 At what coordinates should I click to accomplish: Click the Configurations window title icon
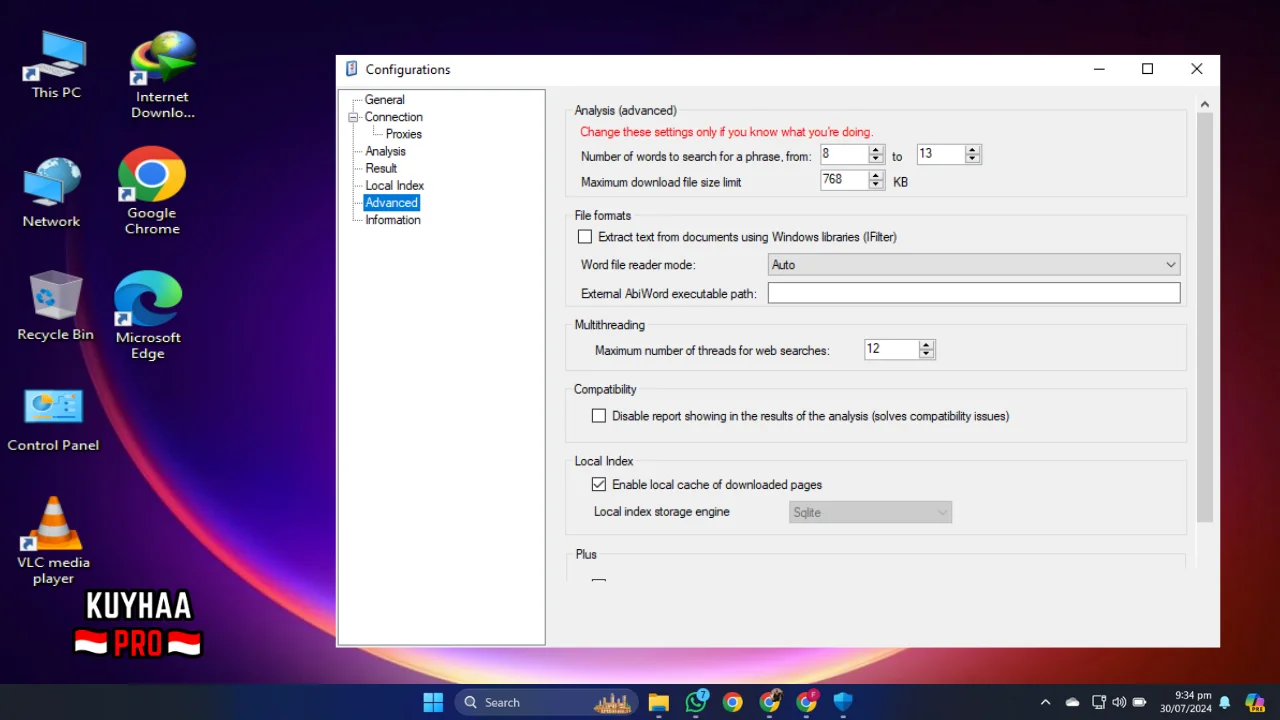pos(351,69)
